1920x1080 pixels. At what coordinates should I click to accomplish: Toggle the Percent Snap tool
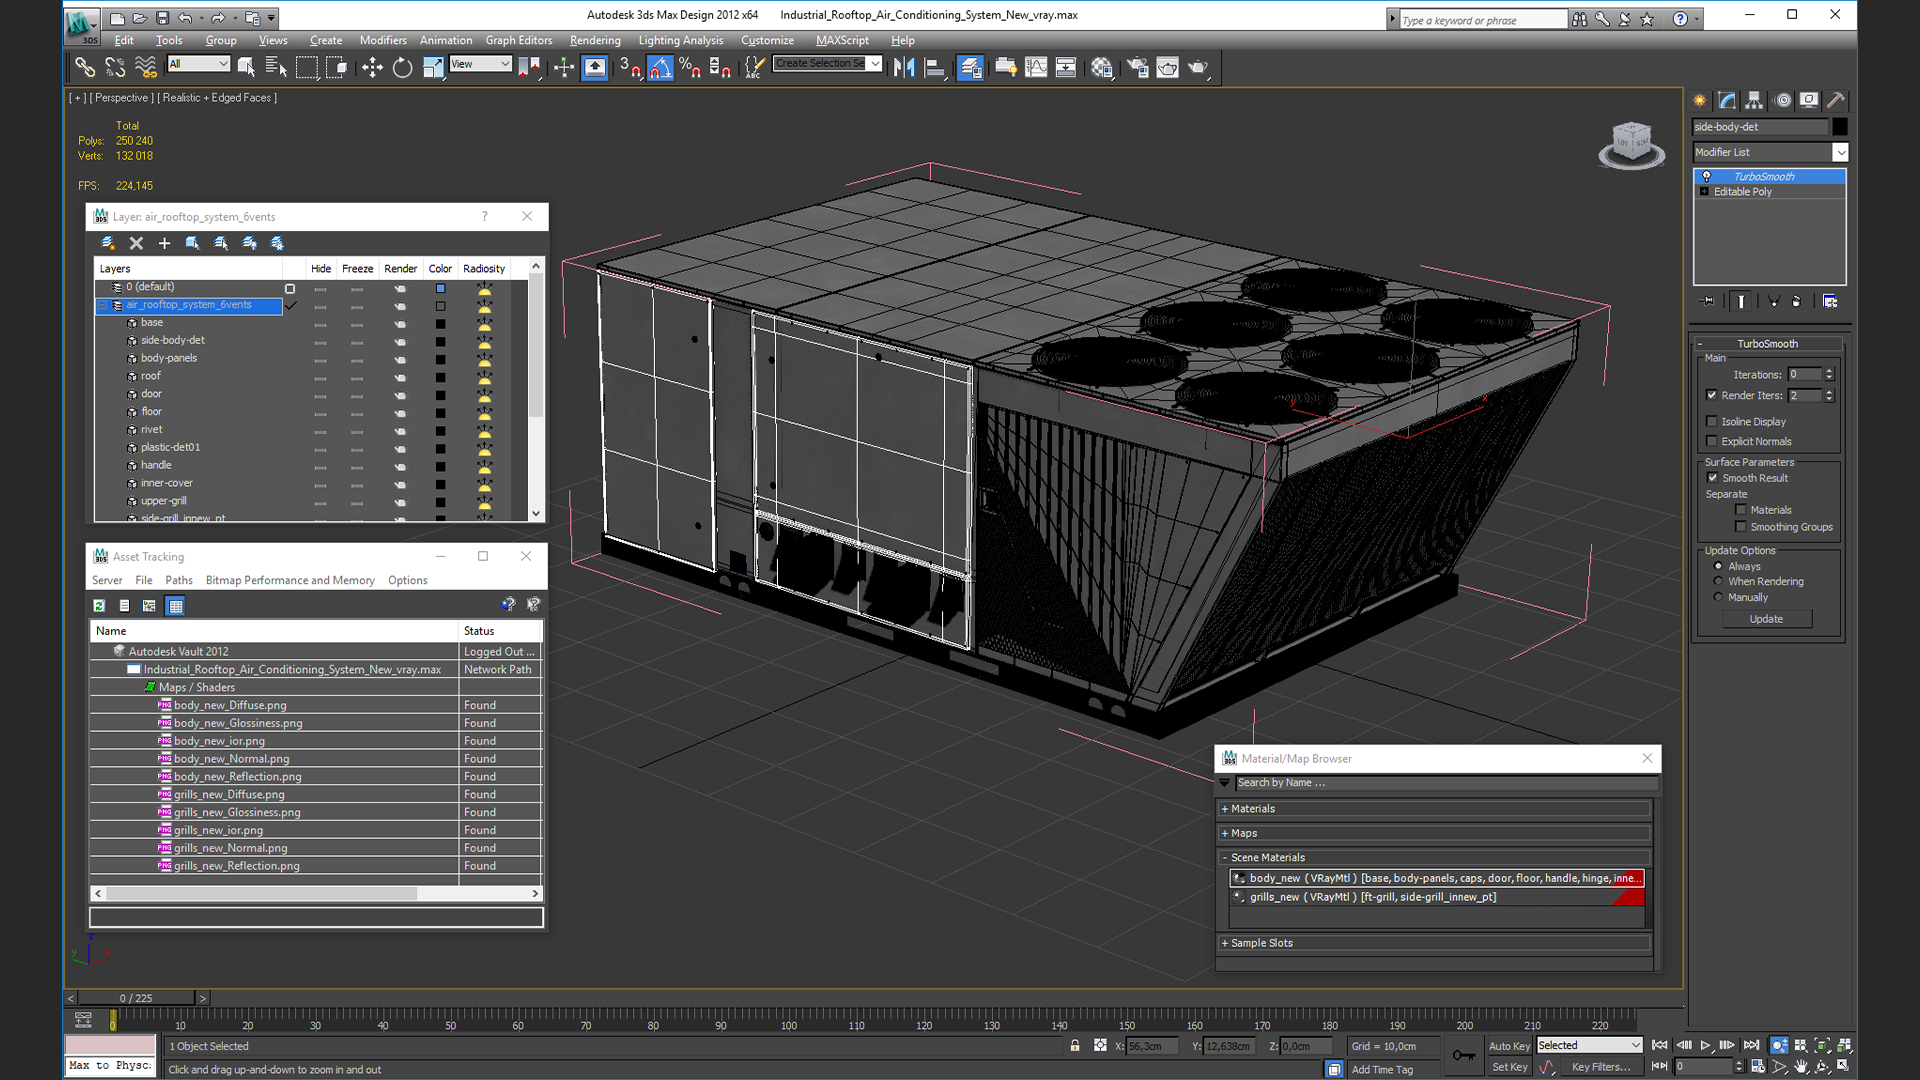[690, 67]
